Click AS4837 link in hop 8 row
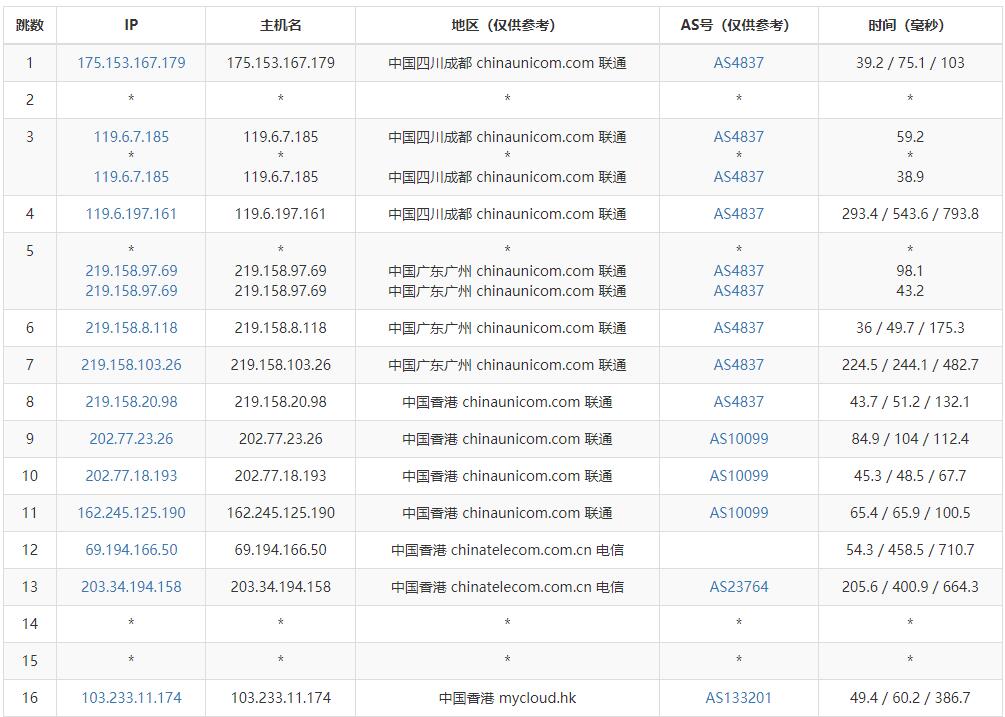Screen dimensions: 1005x717 click(x=738, y=402)
